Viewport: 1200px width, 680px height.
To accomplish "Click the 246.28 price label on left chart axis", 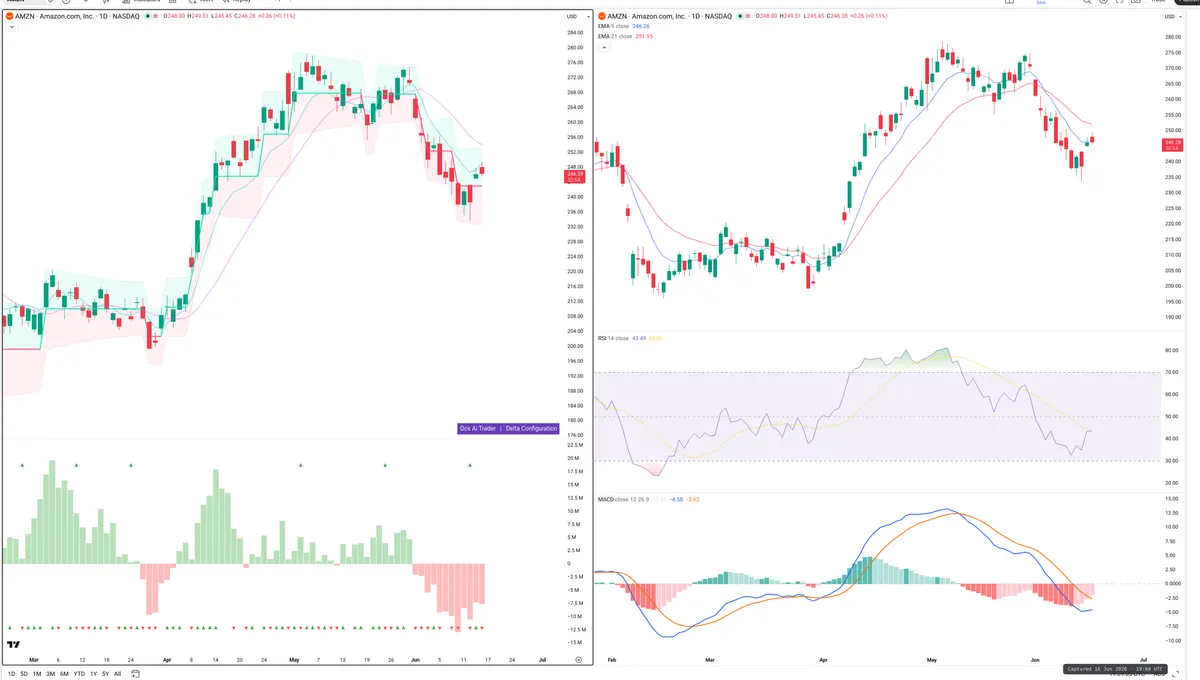I will (x=575, y=175).
